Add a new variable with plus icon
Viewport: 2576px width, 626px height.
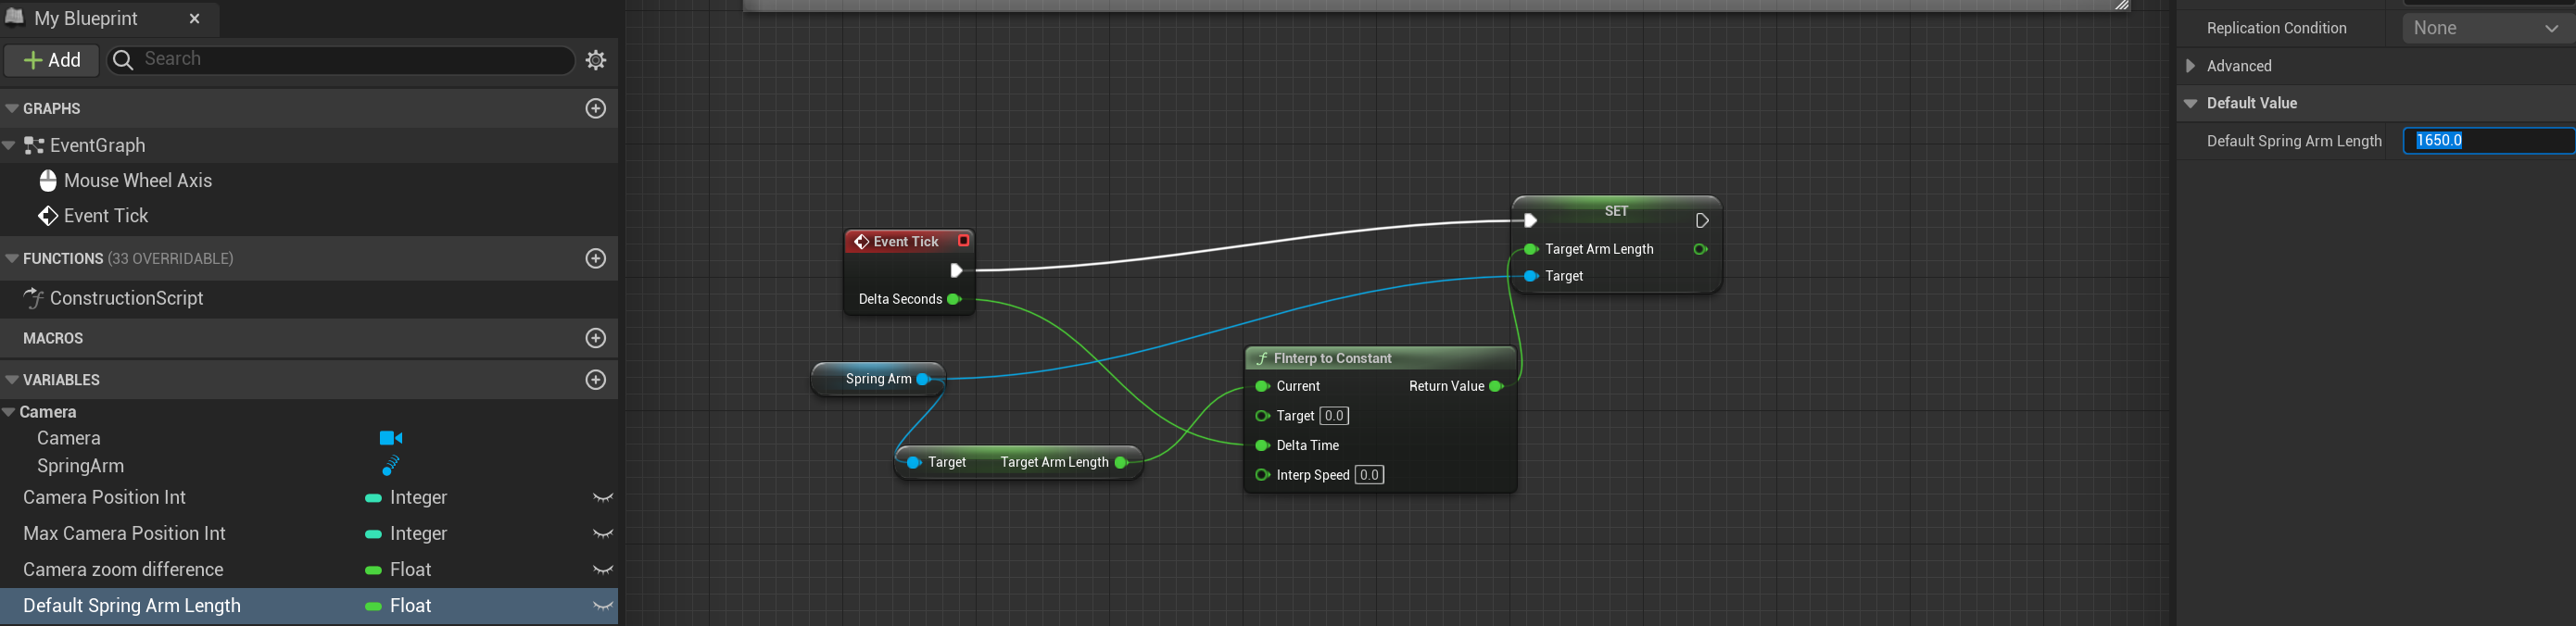click(596, 379)
